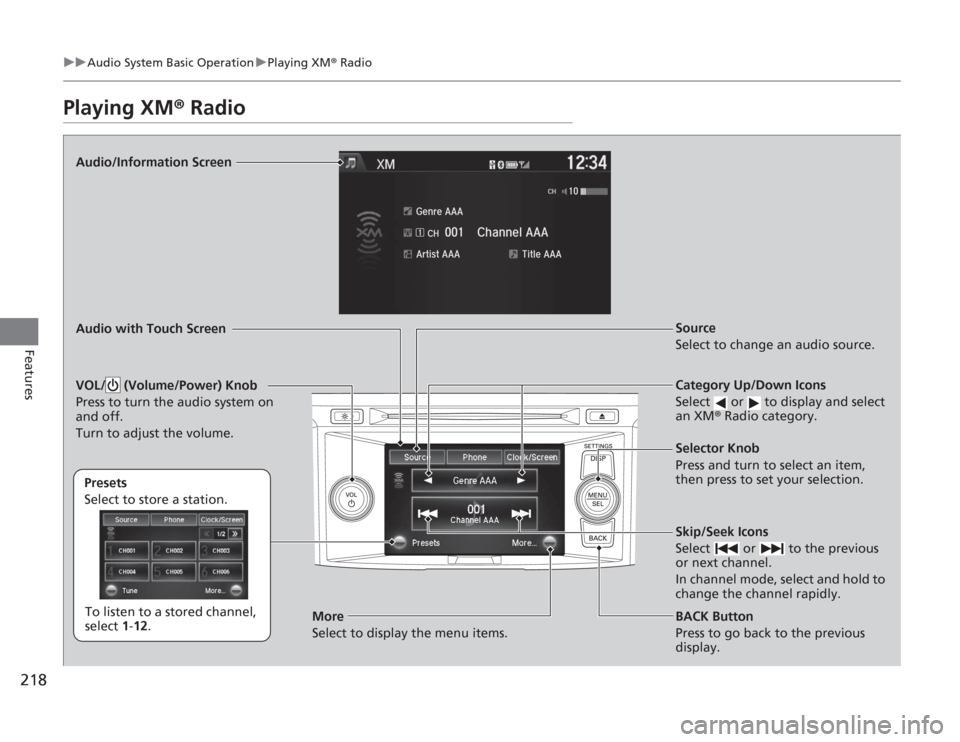This screenshot has width=960, height=742.
Task: Click the "Audio/Information Screen" label
Action: (154, 162)
